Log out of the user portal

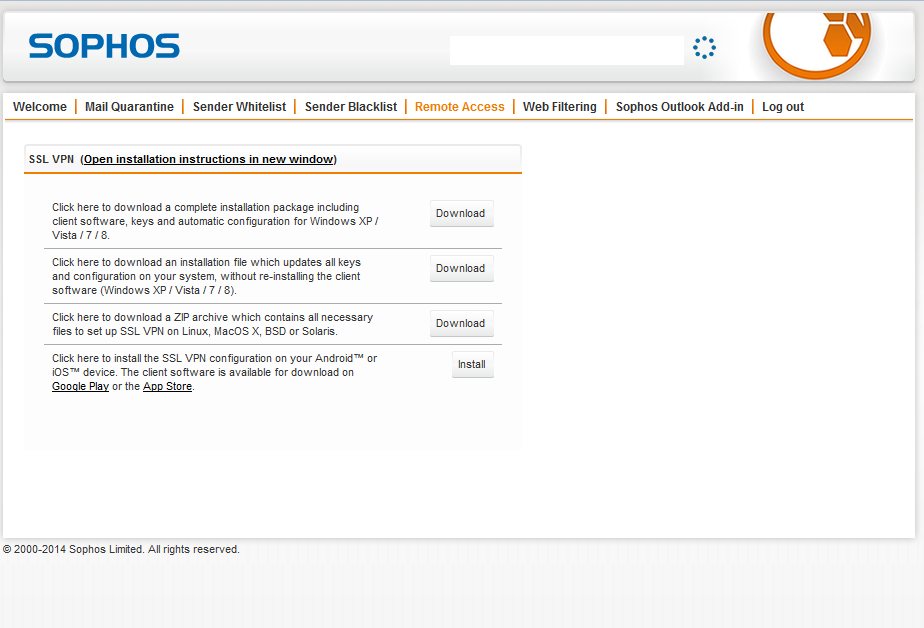[x=783, y=107]
